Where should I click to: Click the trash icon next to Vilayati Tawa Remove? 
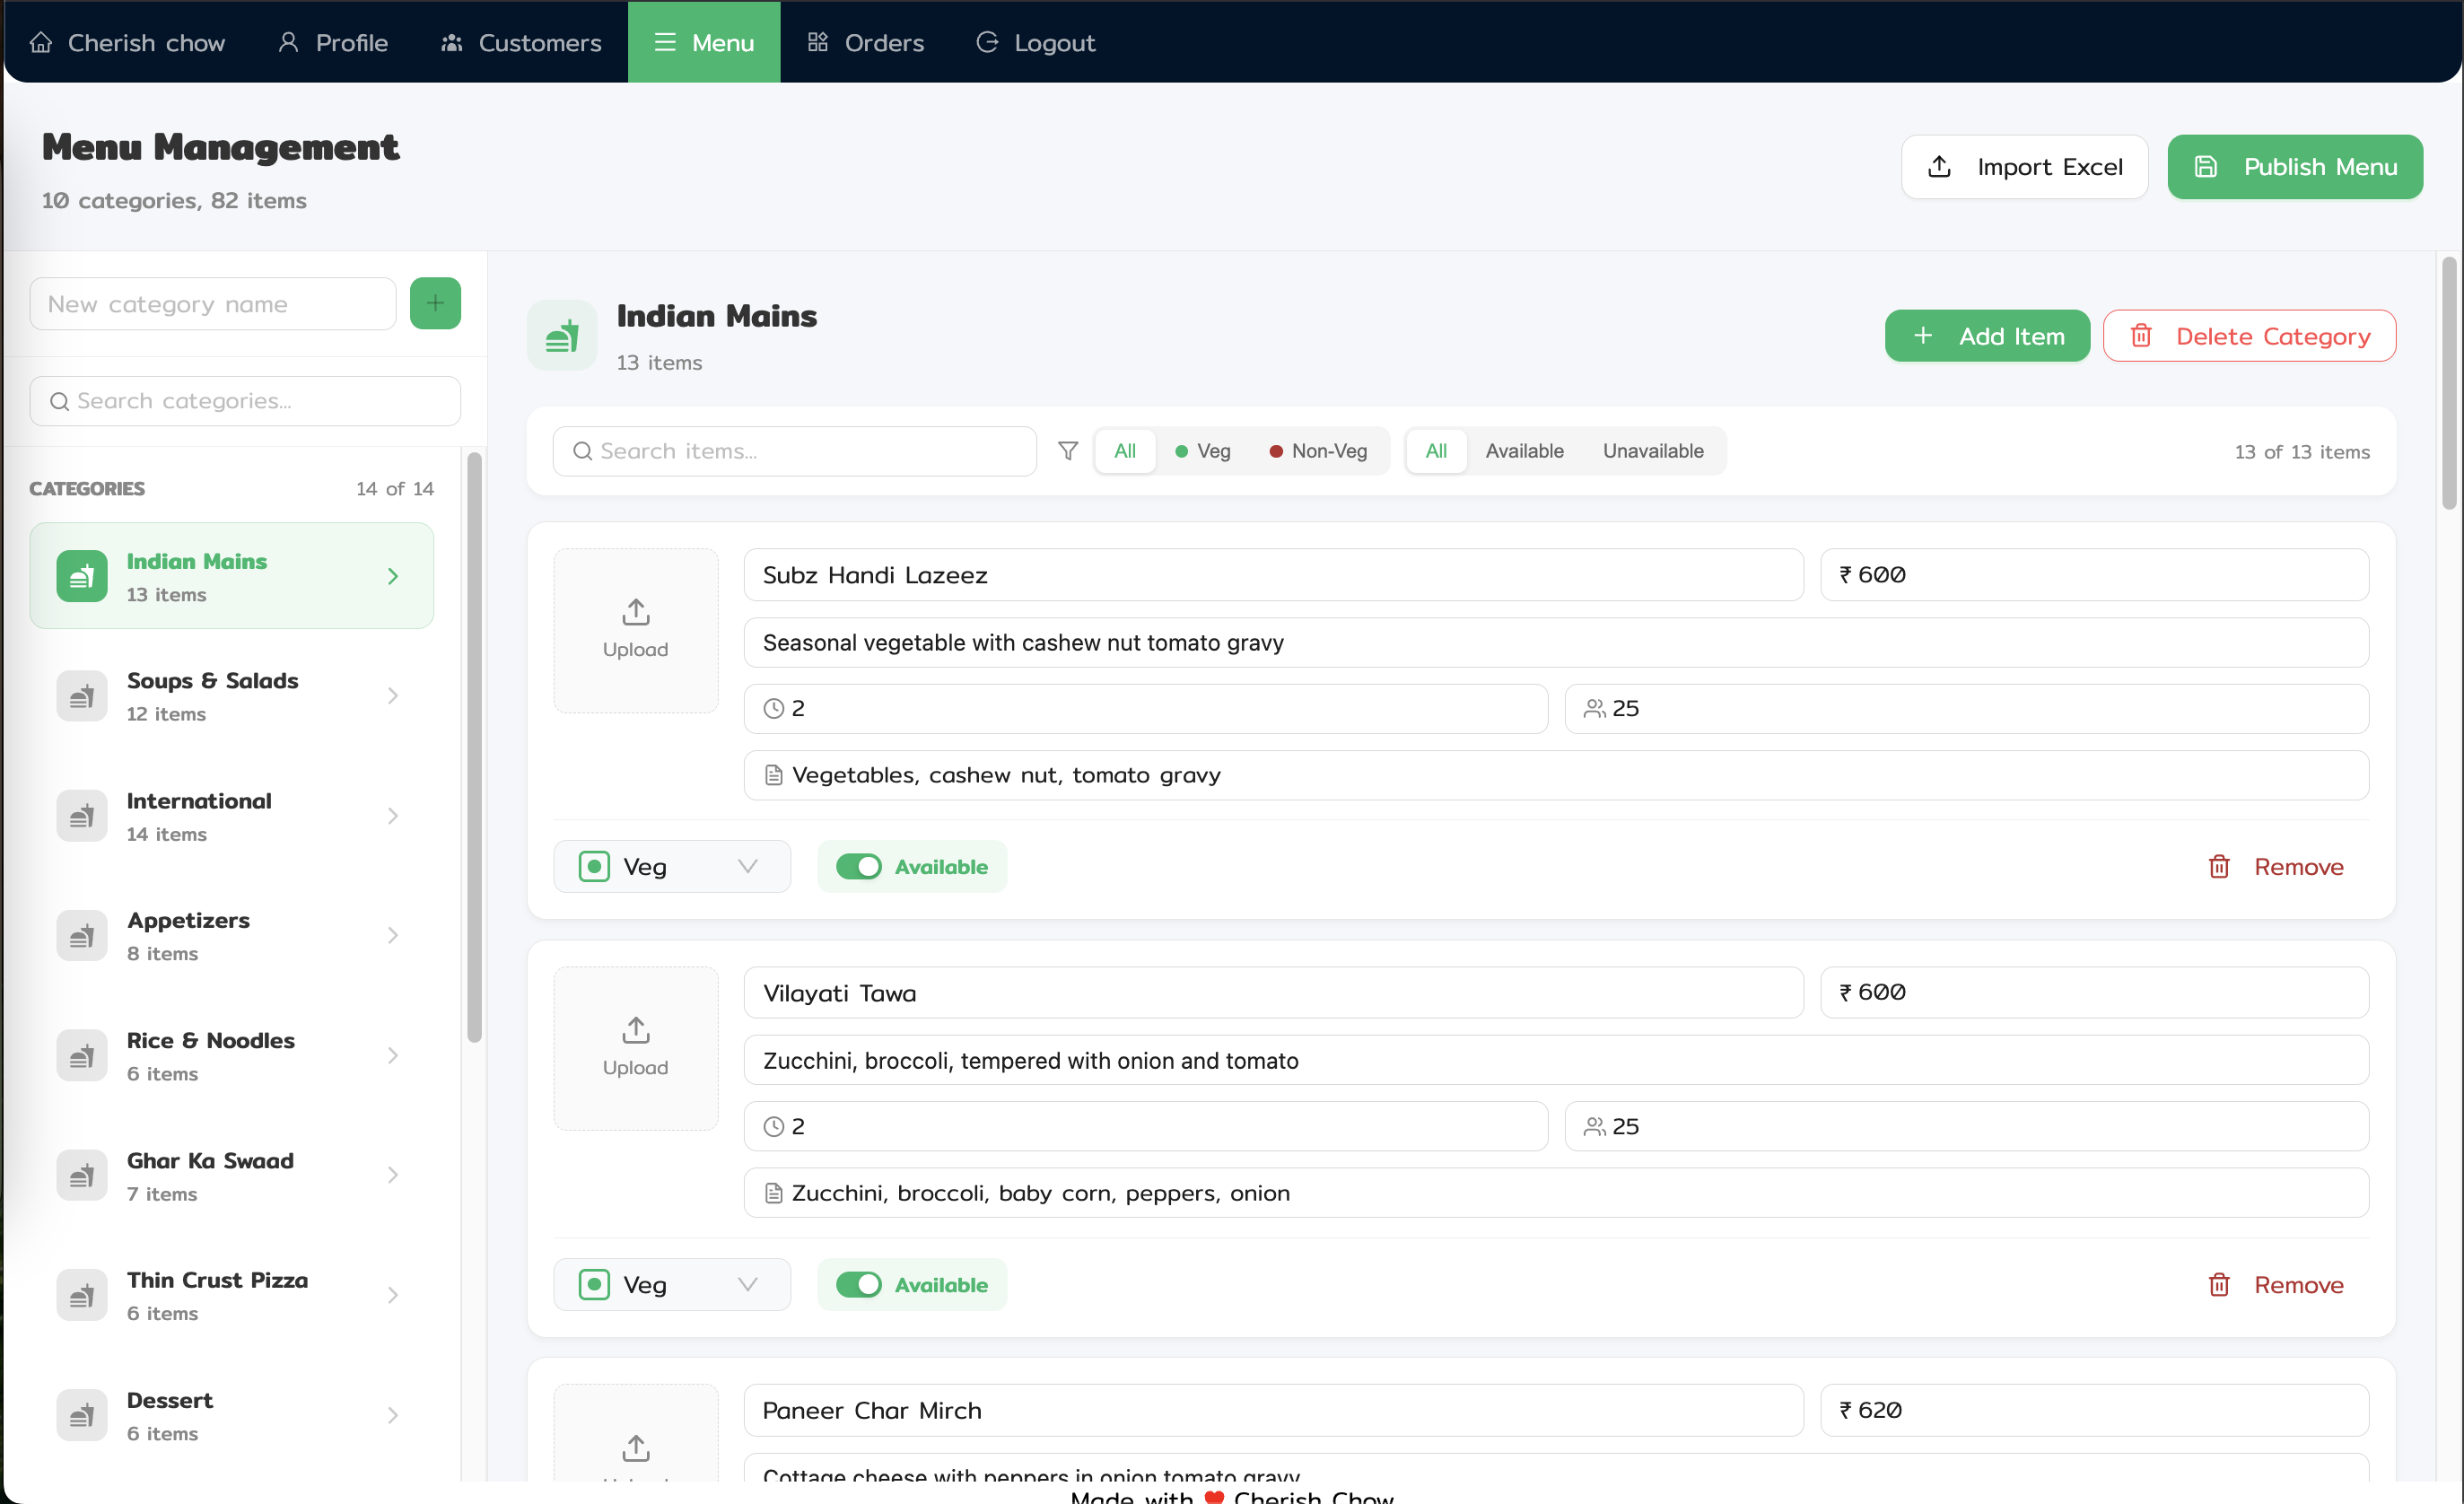click(2219, 1284)
